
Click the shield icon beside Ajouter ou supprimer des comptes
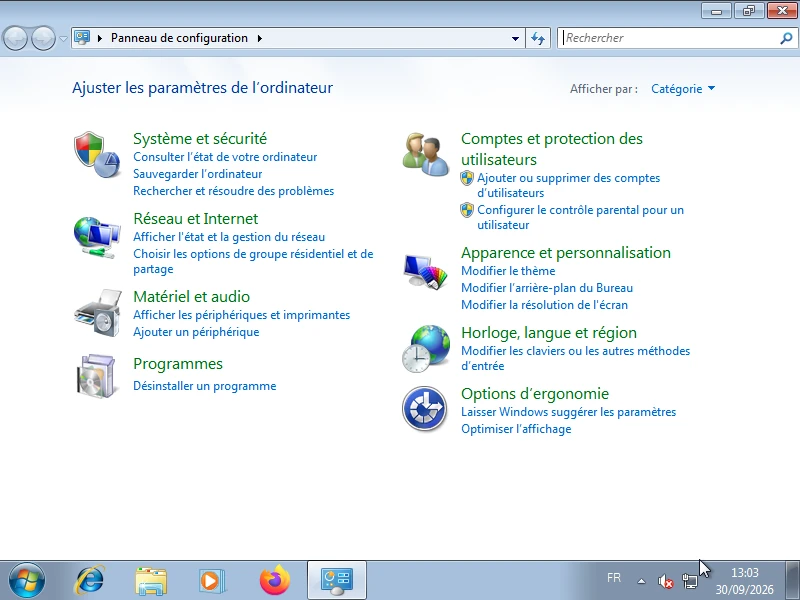pos(467,178)
